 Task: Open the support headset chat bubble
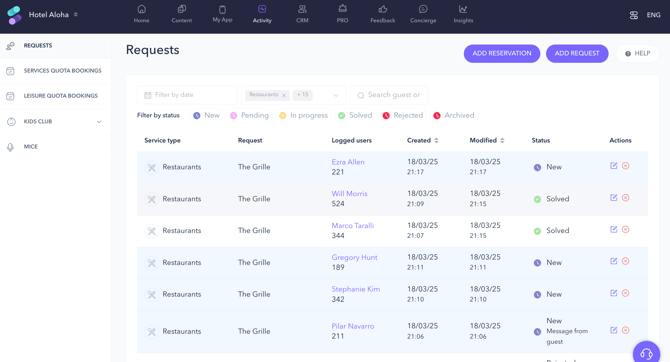[646, 353]
